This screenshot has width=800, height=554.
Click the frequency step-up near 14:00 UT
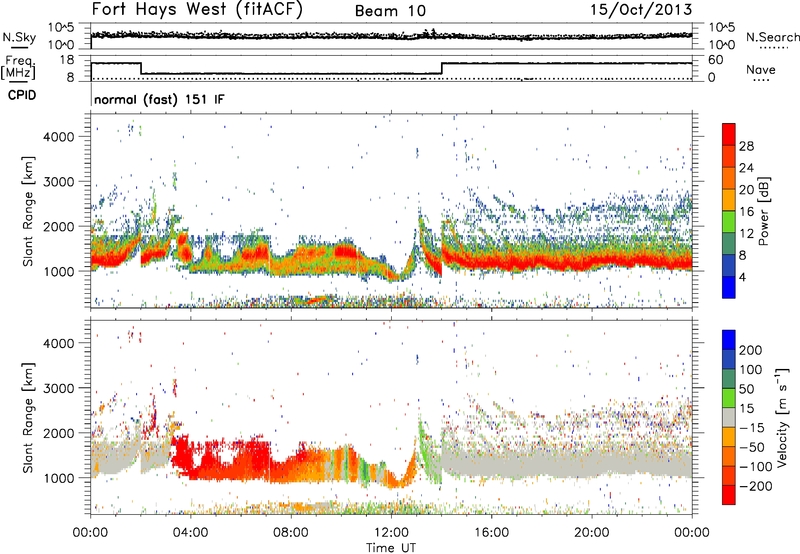[442, 68]
